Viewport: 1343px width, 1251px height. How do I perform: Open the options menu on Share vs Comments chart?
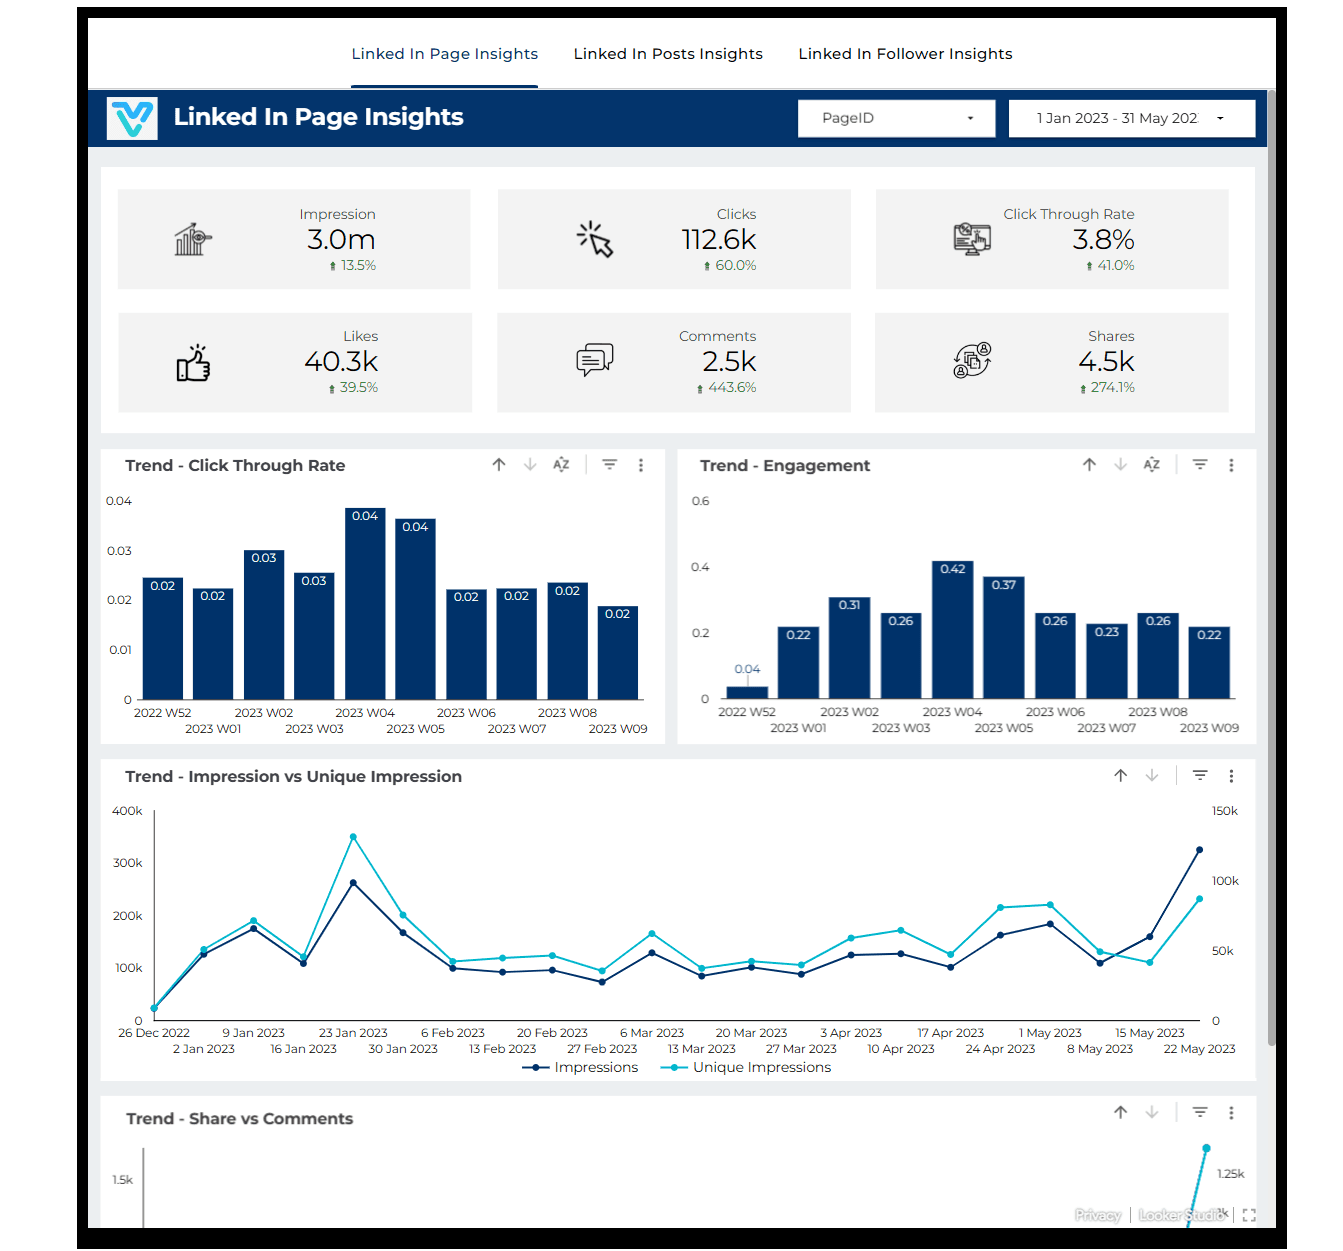1231,1112
